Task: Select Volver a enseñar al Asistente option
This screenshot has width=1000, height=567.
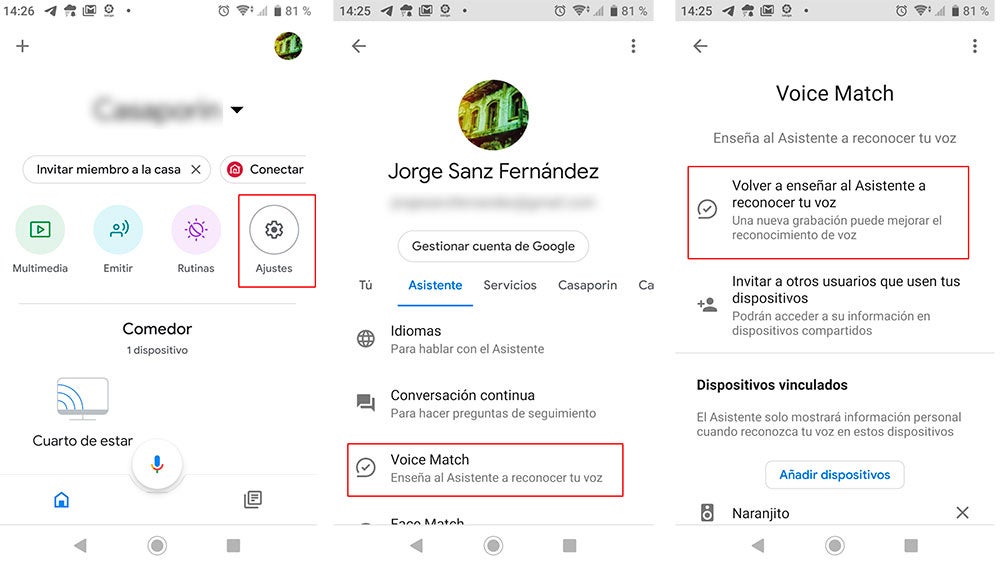Action: click(x=828, y=212)
